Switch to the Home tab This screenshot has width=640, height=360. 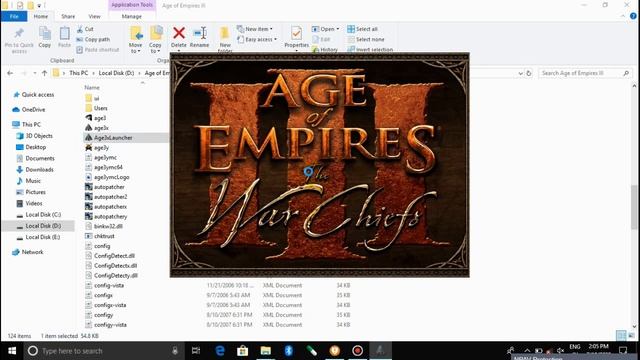[x=40, y=16]
